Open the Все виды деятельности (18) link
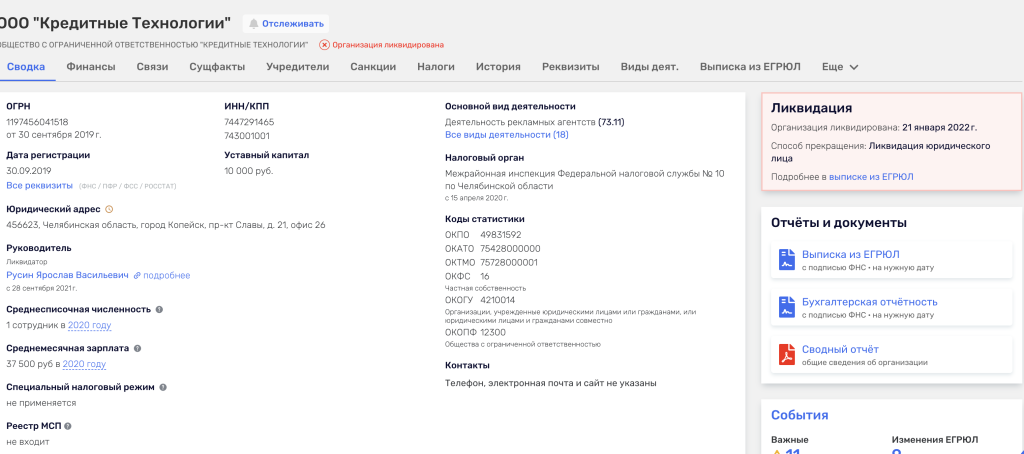Image resolution: width=1024 pixels, height=454 pixels. [x=506, y=135]
